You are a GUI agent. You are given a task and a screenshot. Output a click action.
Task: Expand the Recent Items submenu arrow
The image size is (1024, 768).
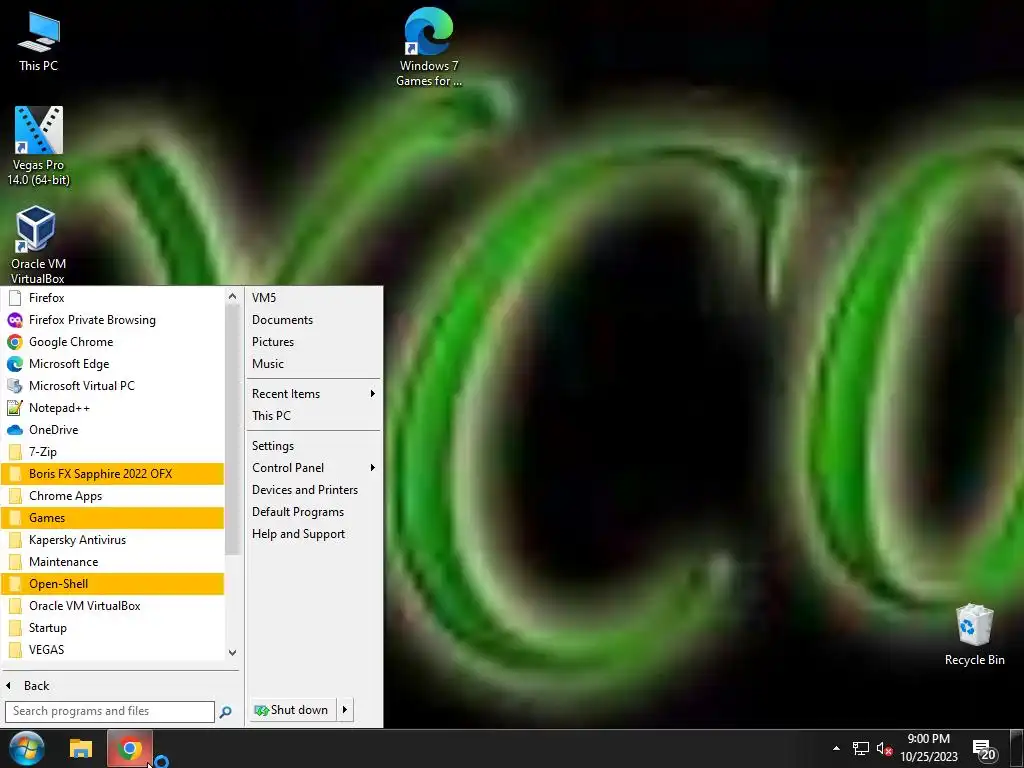point(372,394)
